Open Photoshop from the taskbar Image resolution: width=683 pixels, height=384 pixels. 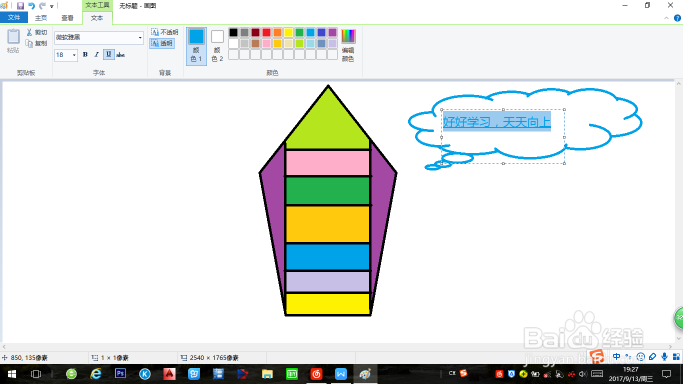(120, 374)
